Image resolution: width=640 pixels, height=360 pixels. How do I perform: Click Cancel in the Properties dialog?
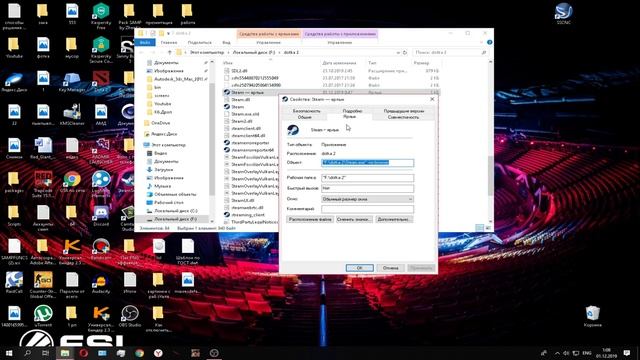[391, 268]
